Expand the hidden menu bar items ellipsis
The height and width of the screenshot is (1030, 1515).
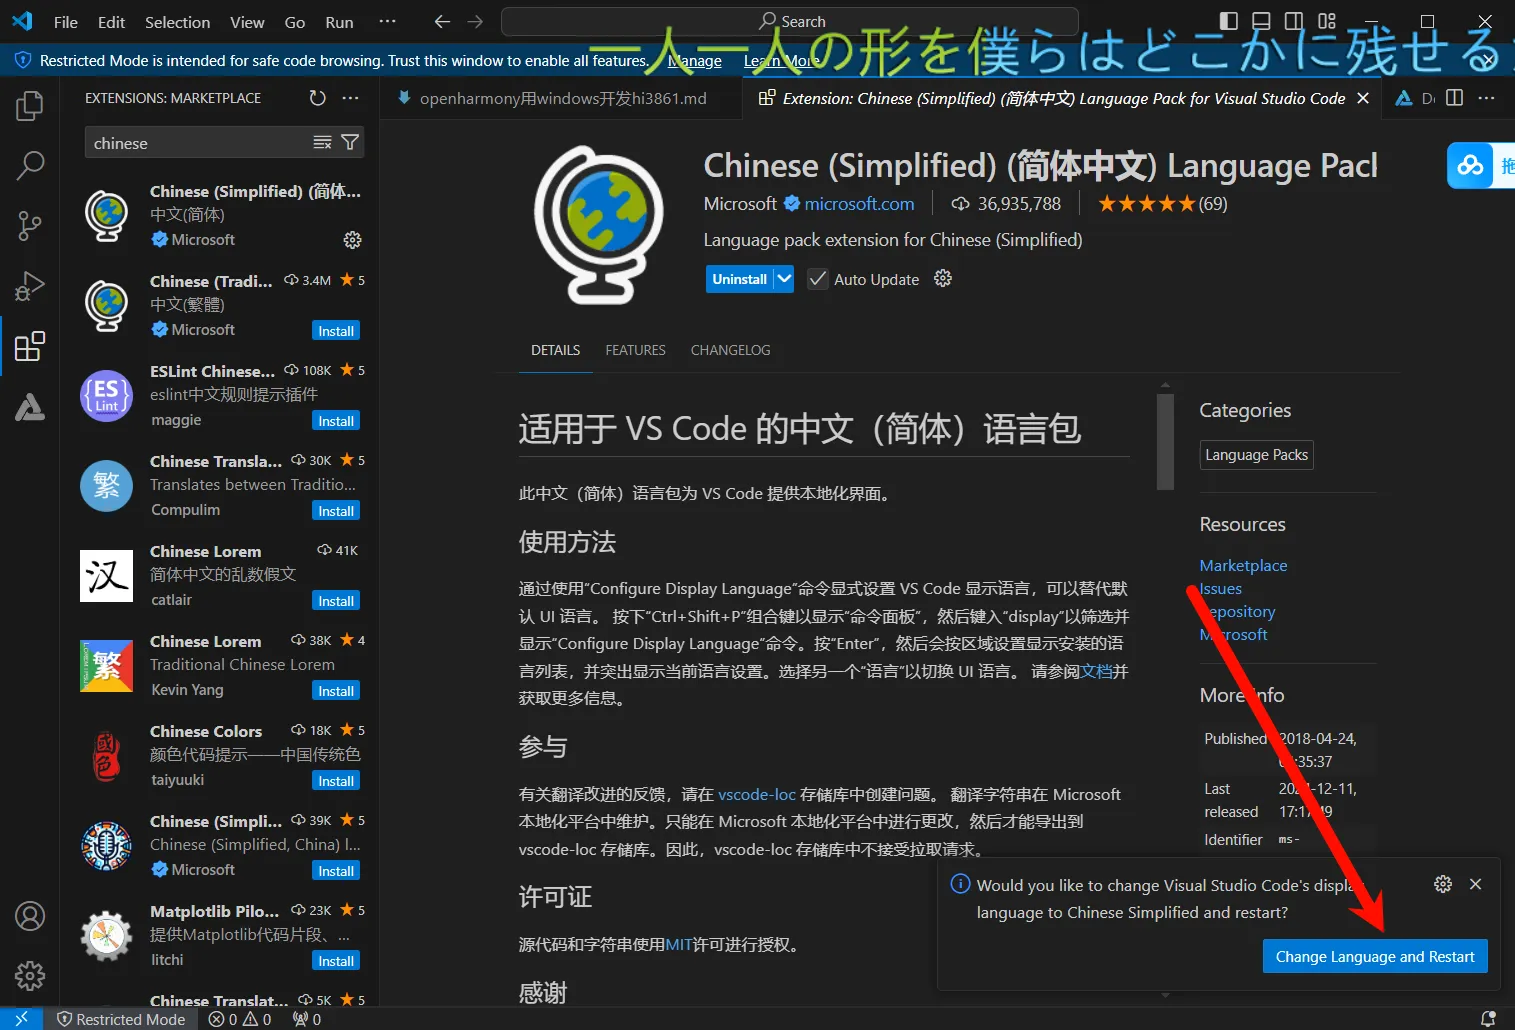pos(387,21)
